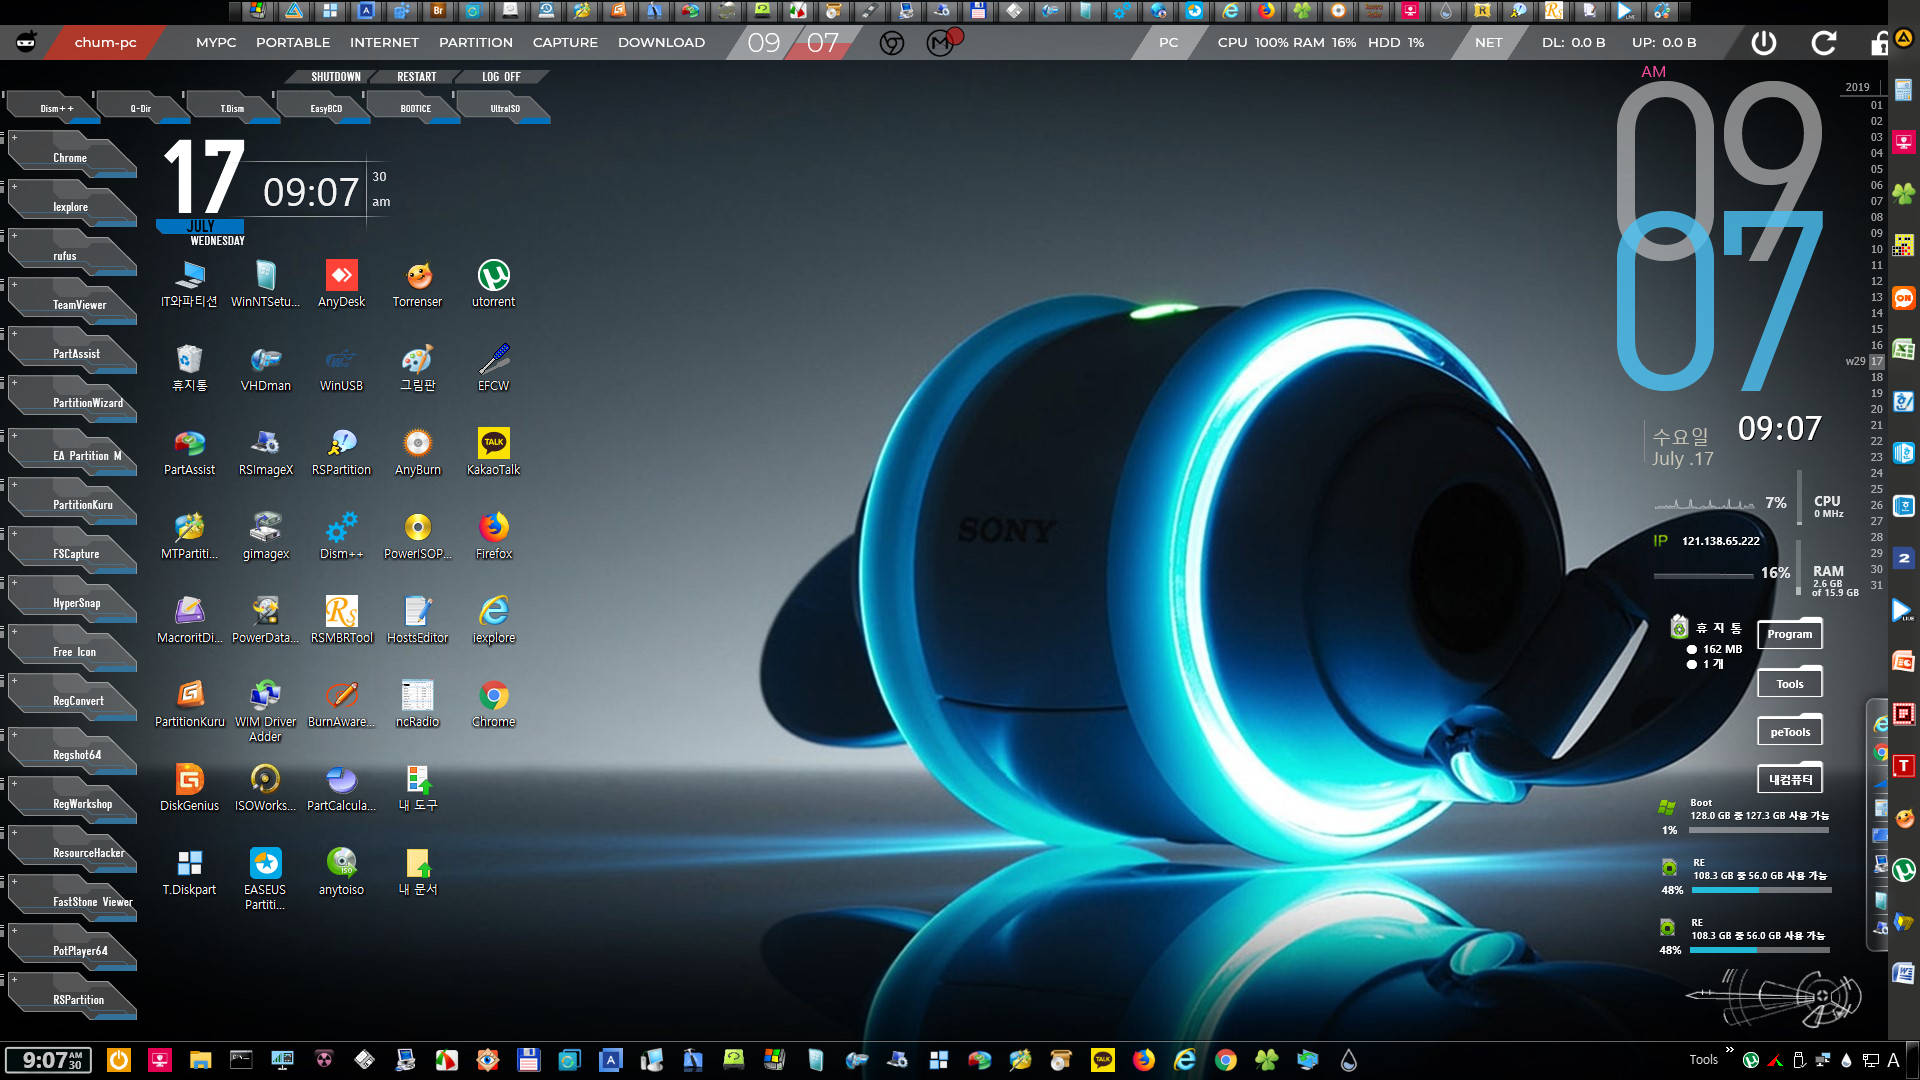
Task: Open the PARTITION menu item
Action: click(476, 42)
